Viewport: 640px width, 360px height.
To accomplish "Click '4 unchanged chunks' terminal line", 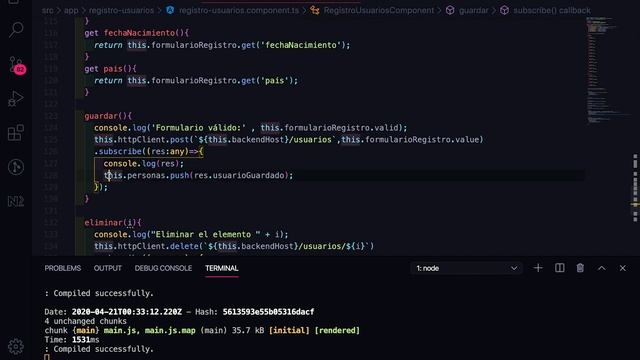I will pyautogui.click(x=85, y=321).
